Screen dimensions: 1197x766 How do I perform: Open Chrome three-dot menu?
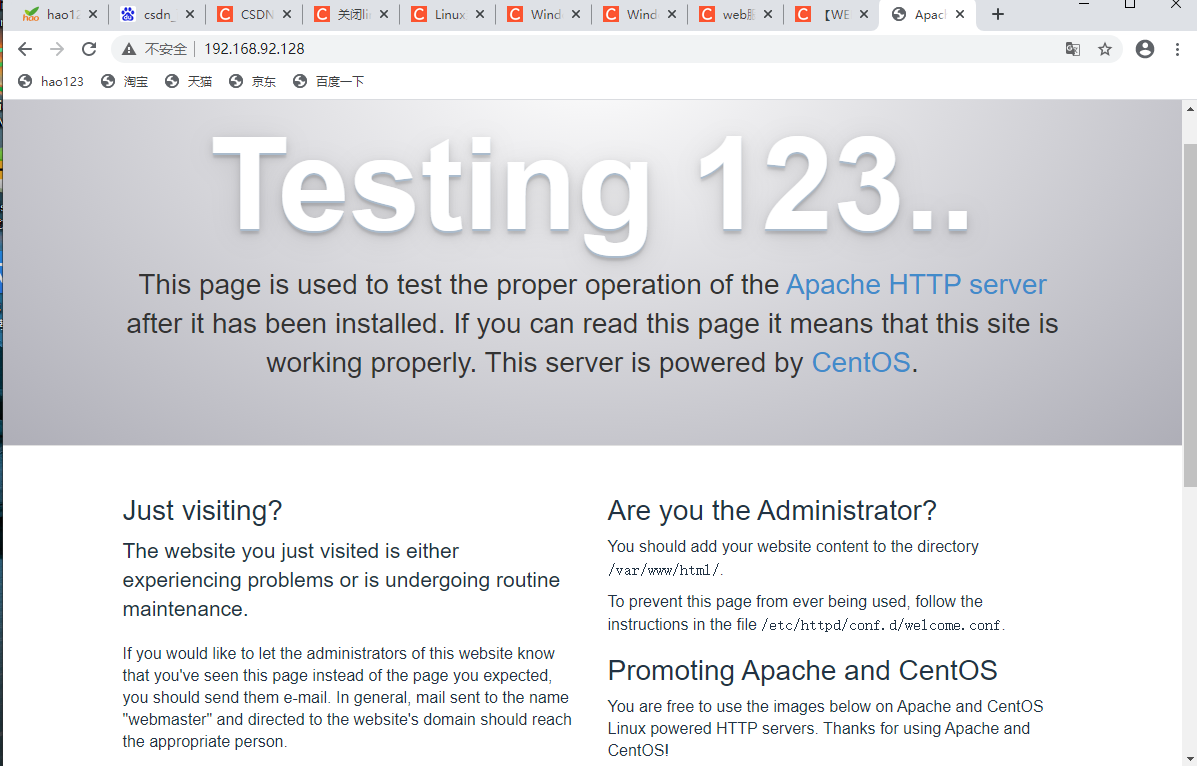pos(1177,49)
